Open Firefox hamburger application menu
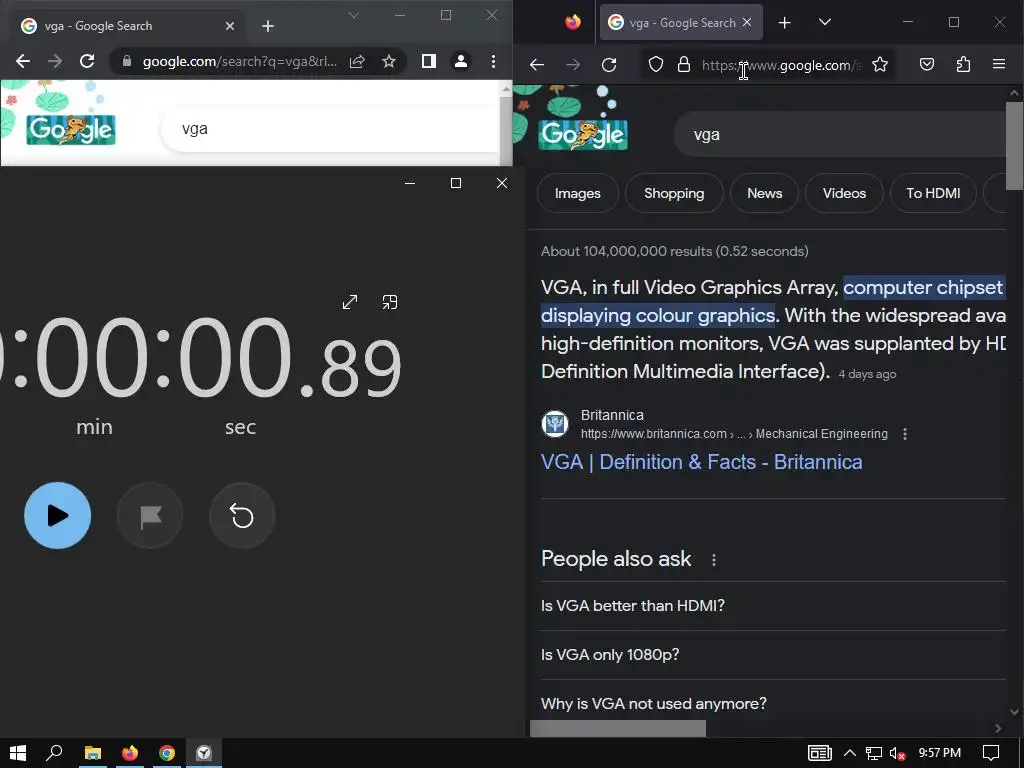1024x768 pixels. coord(999,65)
